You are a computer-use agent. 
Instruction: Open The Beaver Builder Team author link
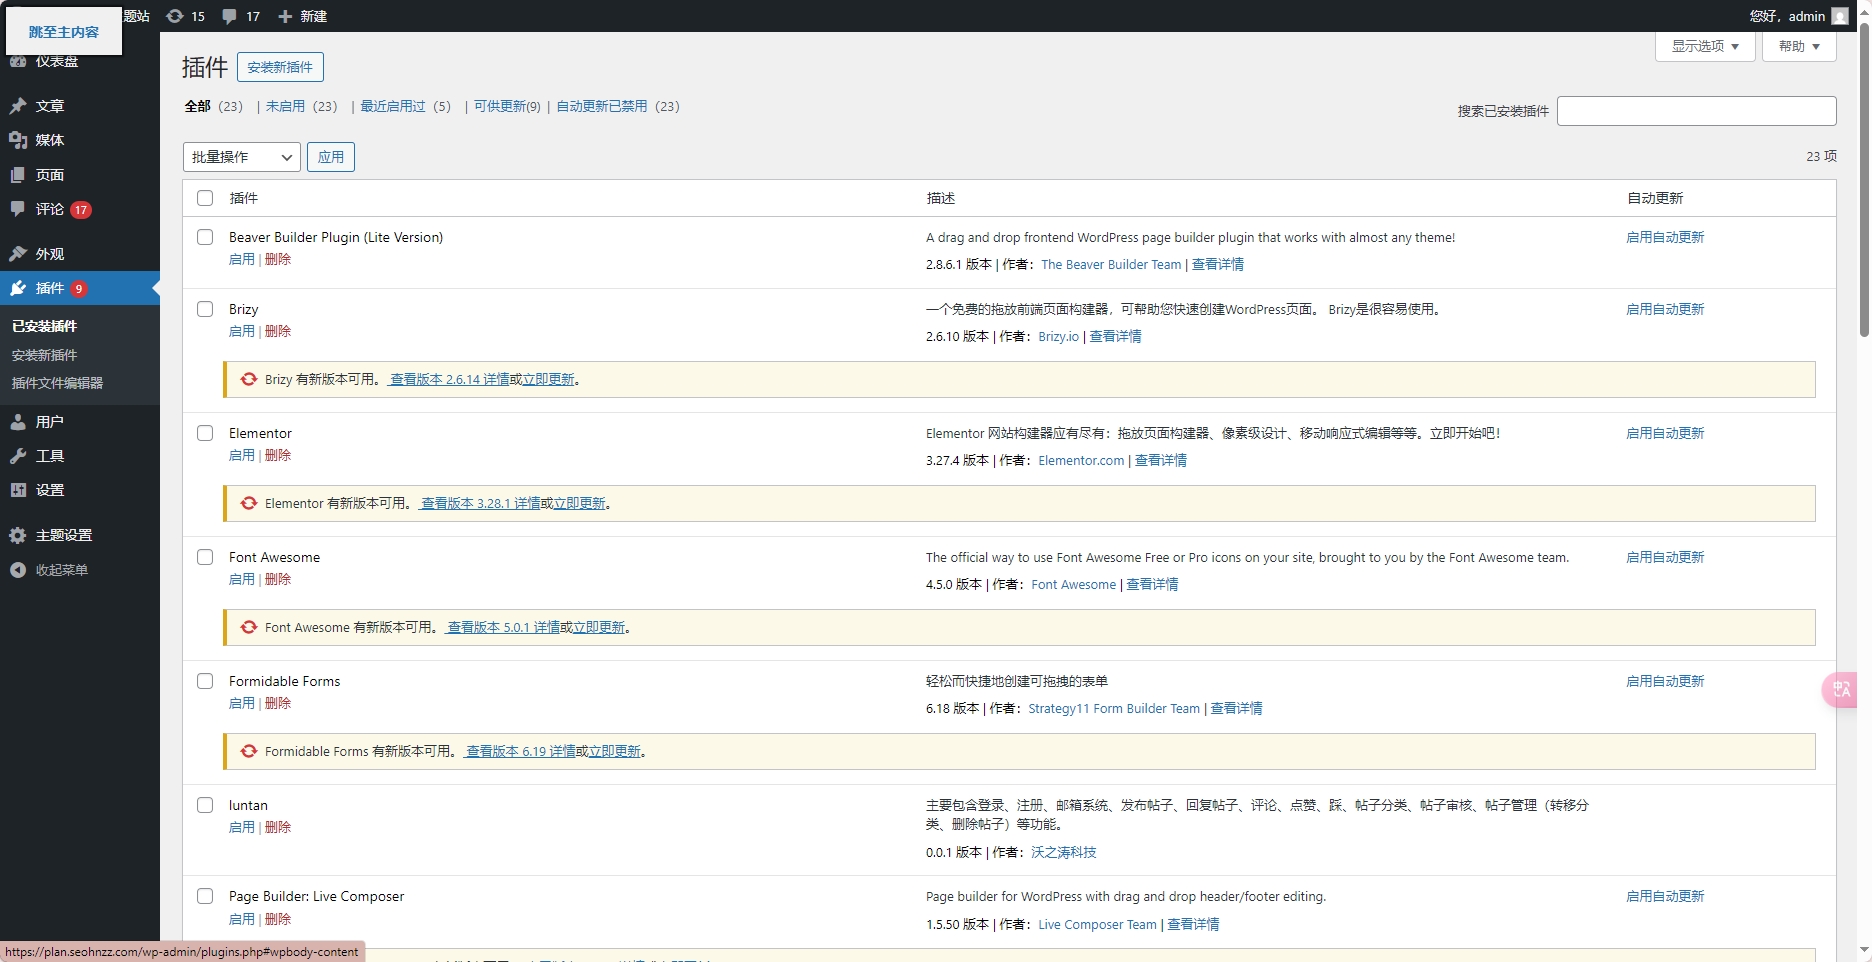[1111, 264]
